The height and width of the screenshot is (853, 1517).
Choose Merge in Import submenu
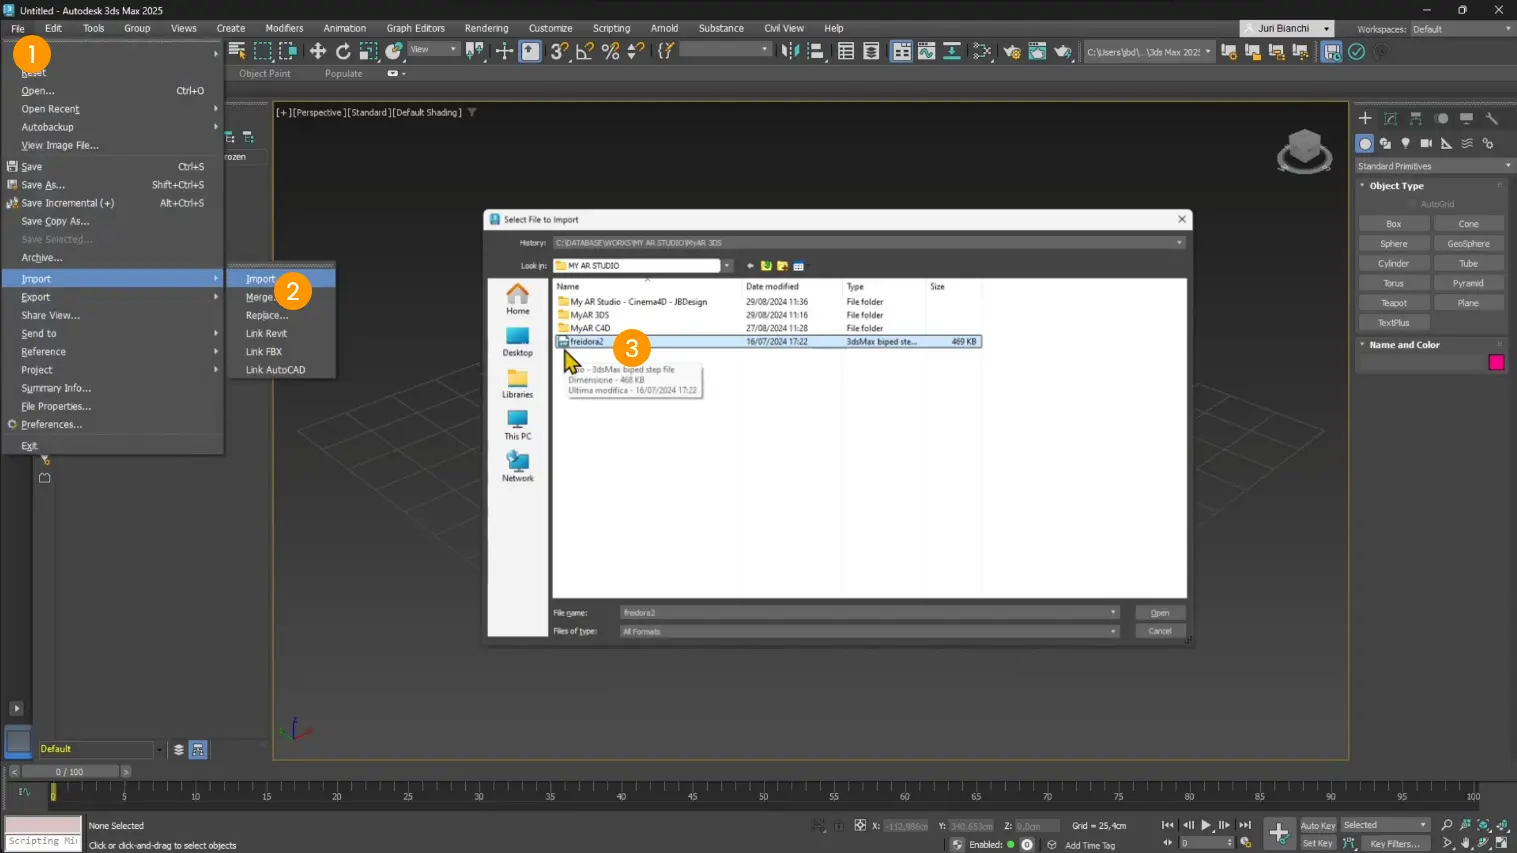[x=260, y=297]
